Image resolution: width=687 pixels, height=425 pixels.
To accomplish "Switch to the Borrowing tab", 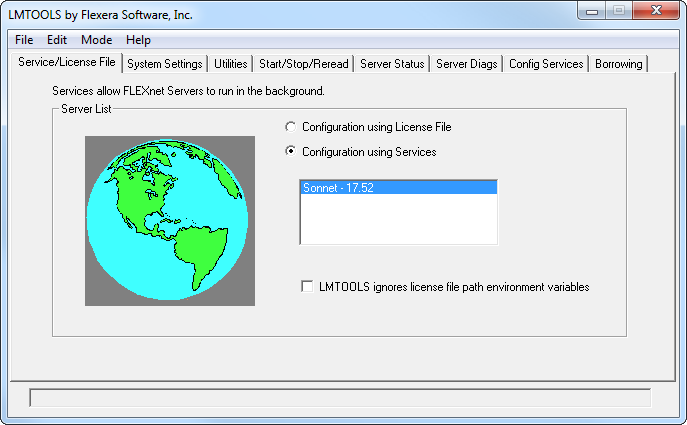I will pos(619,64).
